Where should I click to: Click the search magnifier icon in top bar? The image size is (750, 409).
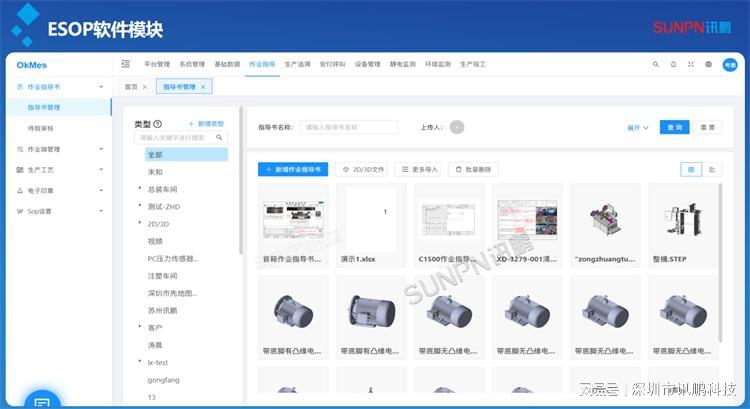coord(656,64)
